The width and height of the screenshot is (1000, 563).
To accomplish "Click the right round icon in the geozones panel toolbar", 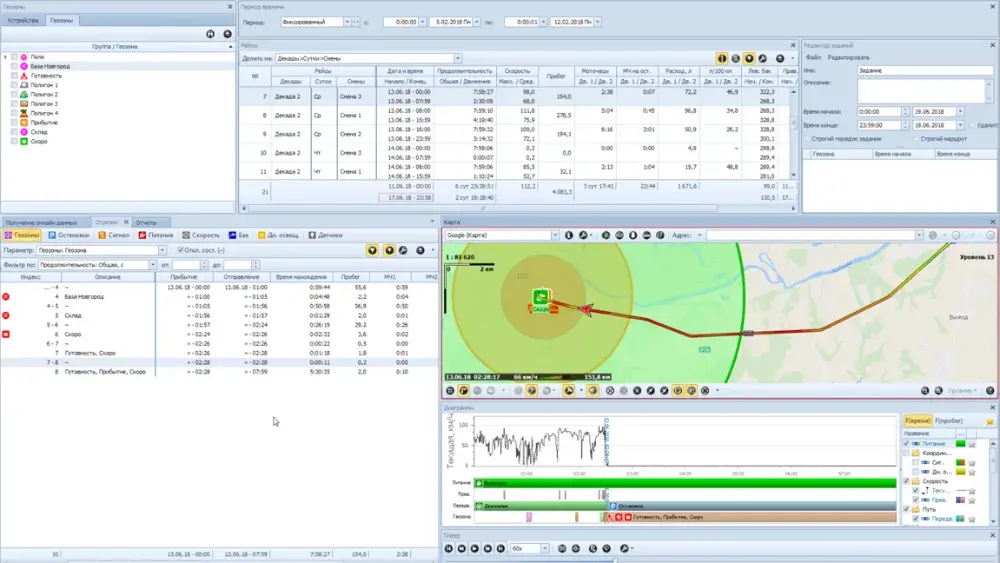I will coord(228,34).
